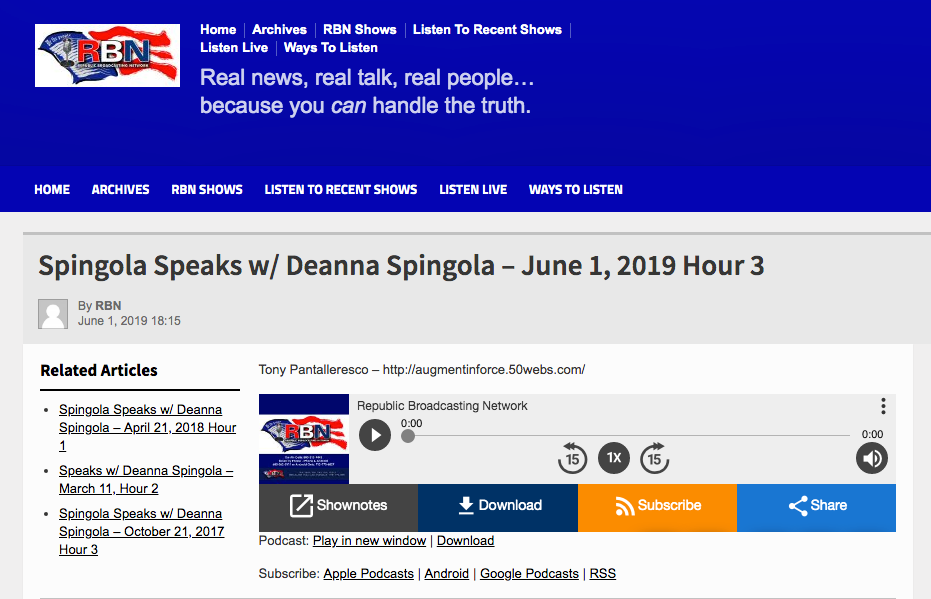This screenshot has width=931, height=599.
Task: Click Listen Live in top header links
Action: tap(234, 47)
